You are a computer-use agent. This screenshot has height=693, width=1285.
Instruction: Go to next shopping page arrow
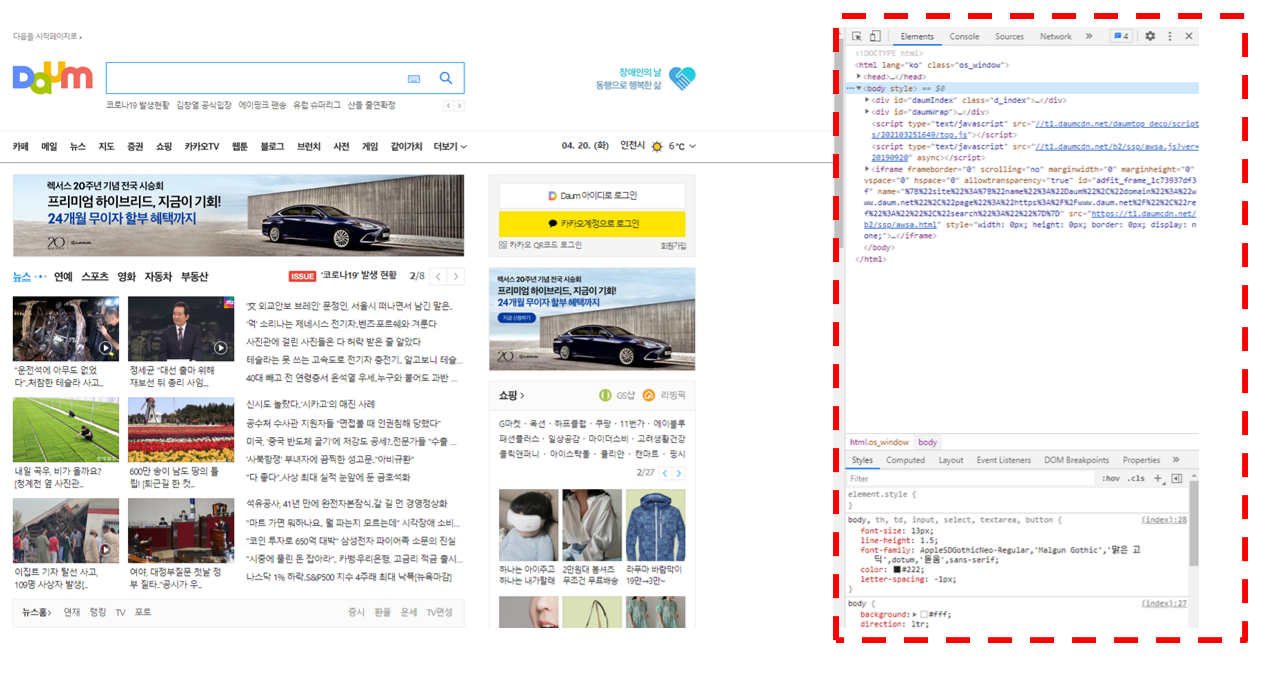(x=678, y=472)
